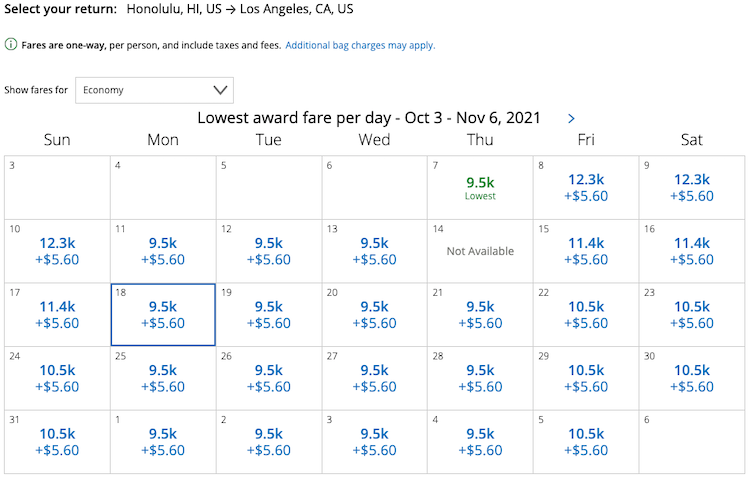
Task: Select Oct 8 fare of 12.3k
Action: click(x=586, y=188)
